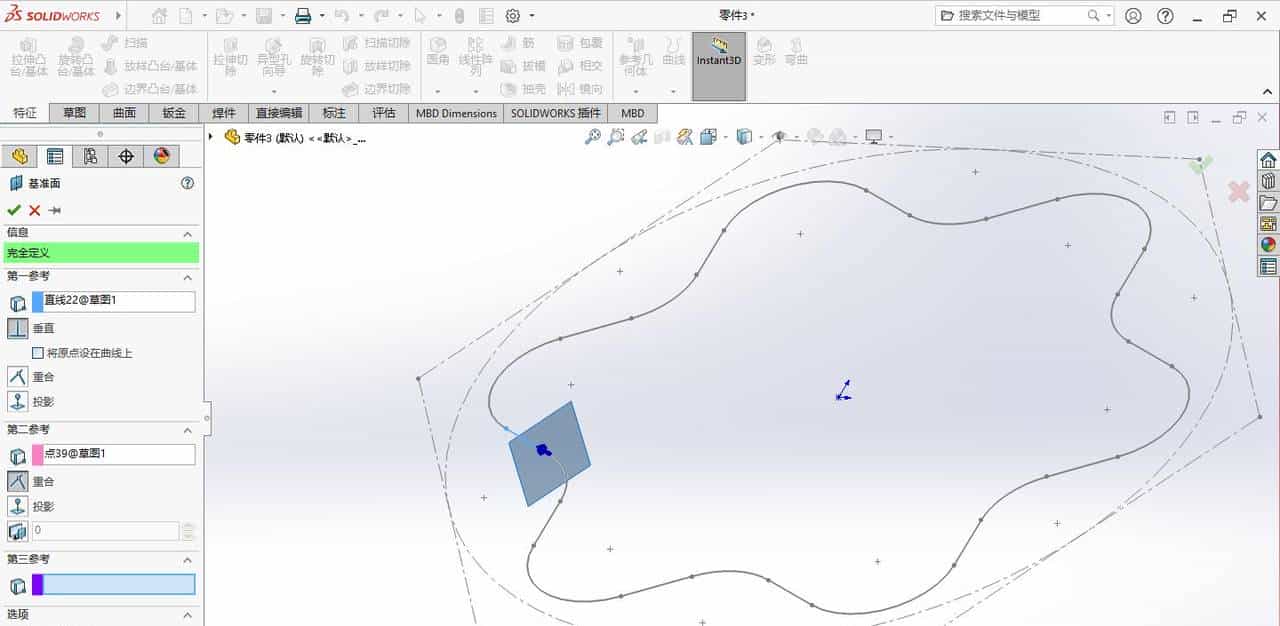
Task: Toggle 投影 under the Second Reference
Action: click(18, 505)
